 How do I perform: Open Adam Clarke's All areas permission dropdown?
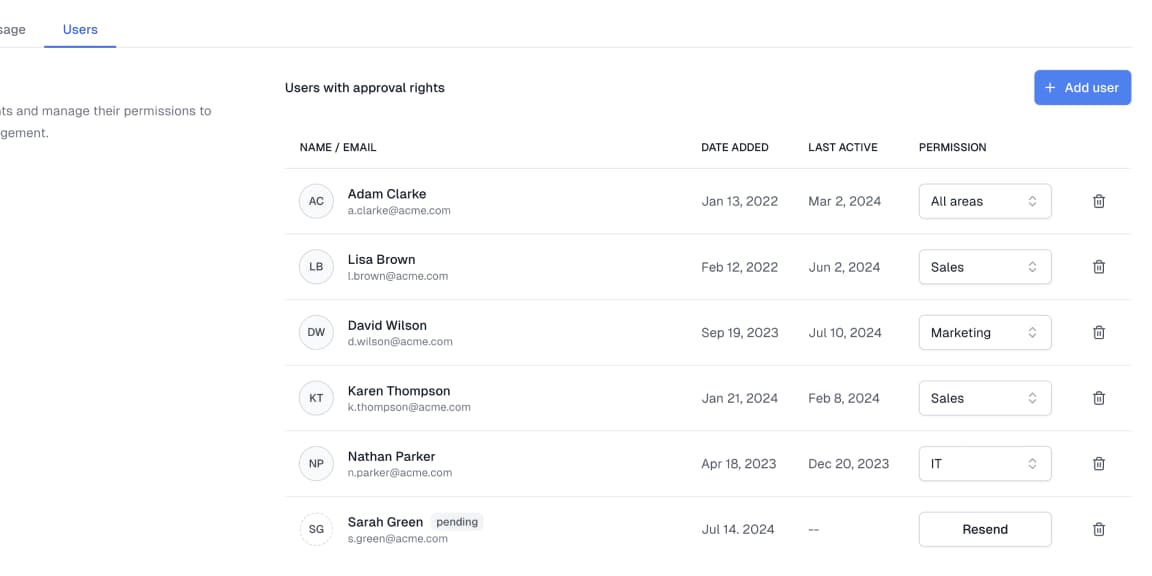[x=984, y=201]
